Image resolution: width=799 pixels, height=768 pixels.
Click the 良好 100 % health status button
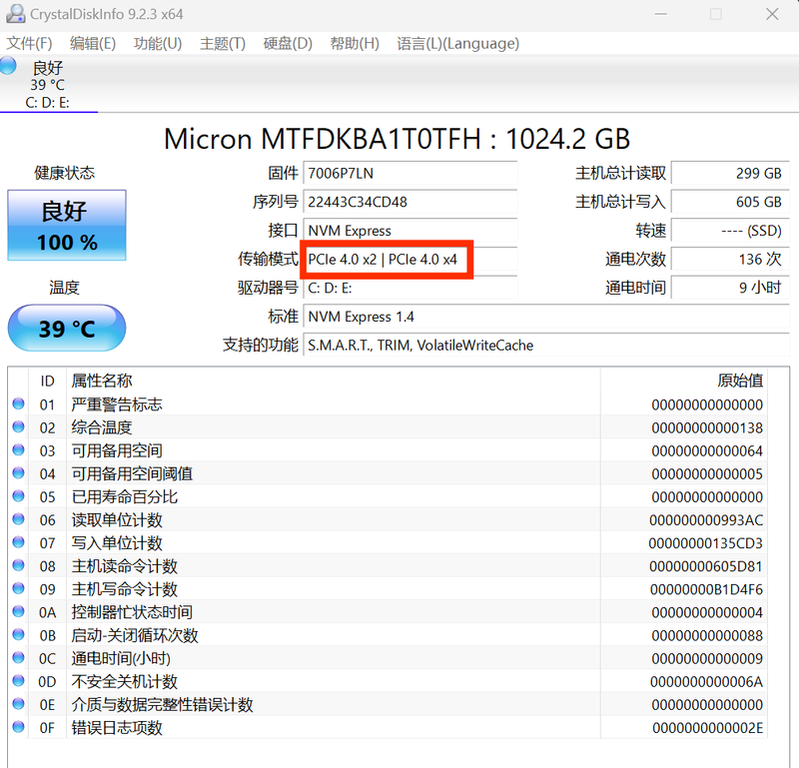[67, 225]
